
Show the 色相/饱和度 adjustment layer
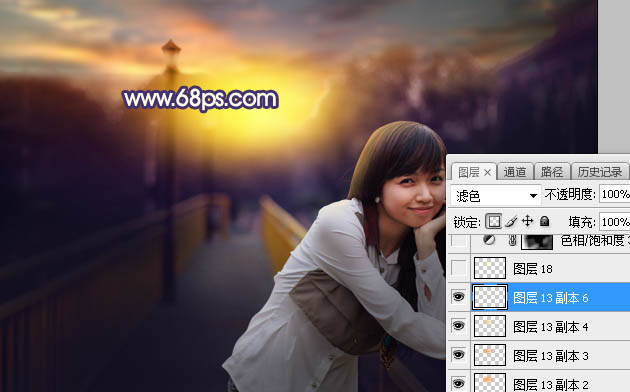(x=459, y=241)
